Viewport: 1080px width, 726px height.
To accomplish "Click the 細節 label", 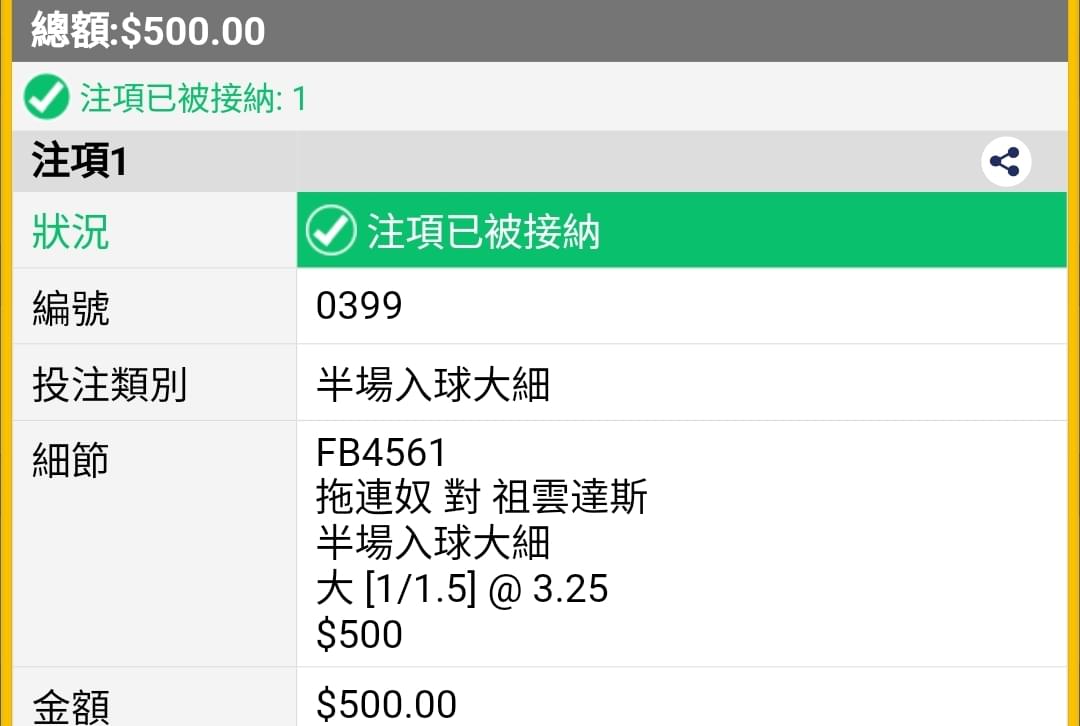I will point(71,460).
